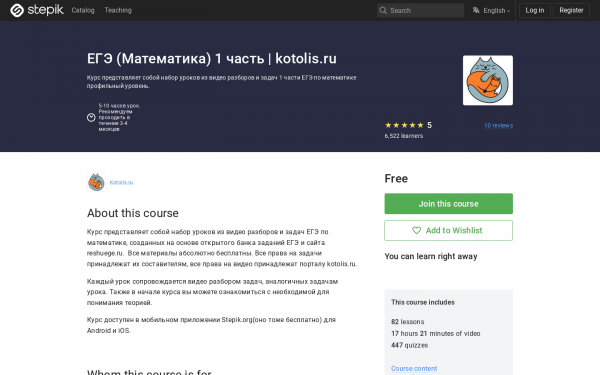
Task: Open the Kotolis.ru author link
Action: click(x=121, y=182)
